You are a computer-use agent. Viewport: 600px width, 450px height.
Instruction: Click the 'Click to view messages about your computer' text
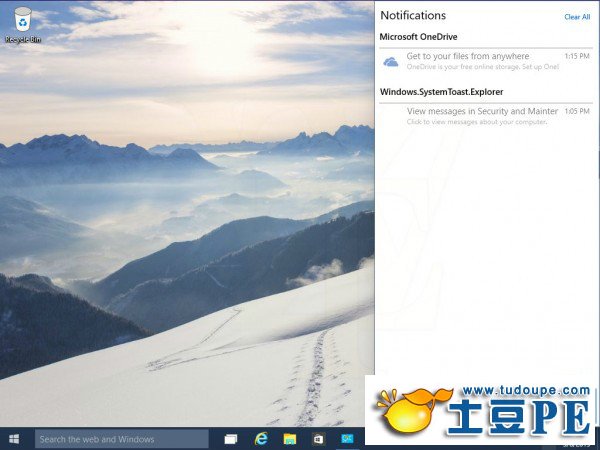point(476,122)
